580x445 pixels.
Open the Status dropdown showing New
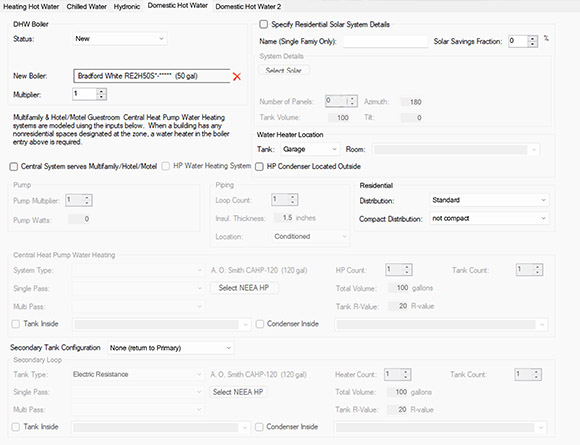click(120, 38)
